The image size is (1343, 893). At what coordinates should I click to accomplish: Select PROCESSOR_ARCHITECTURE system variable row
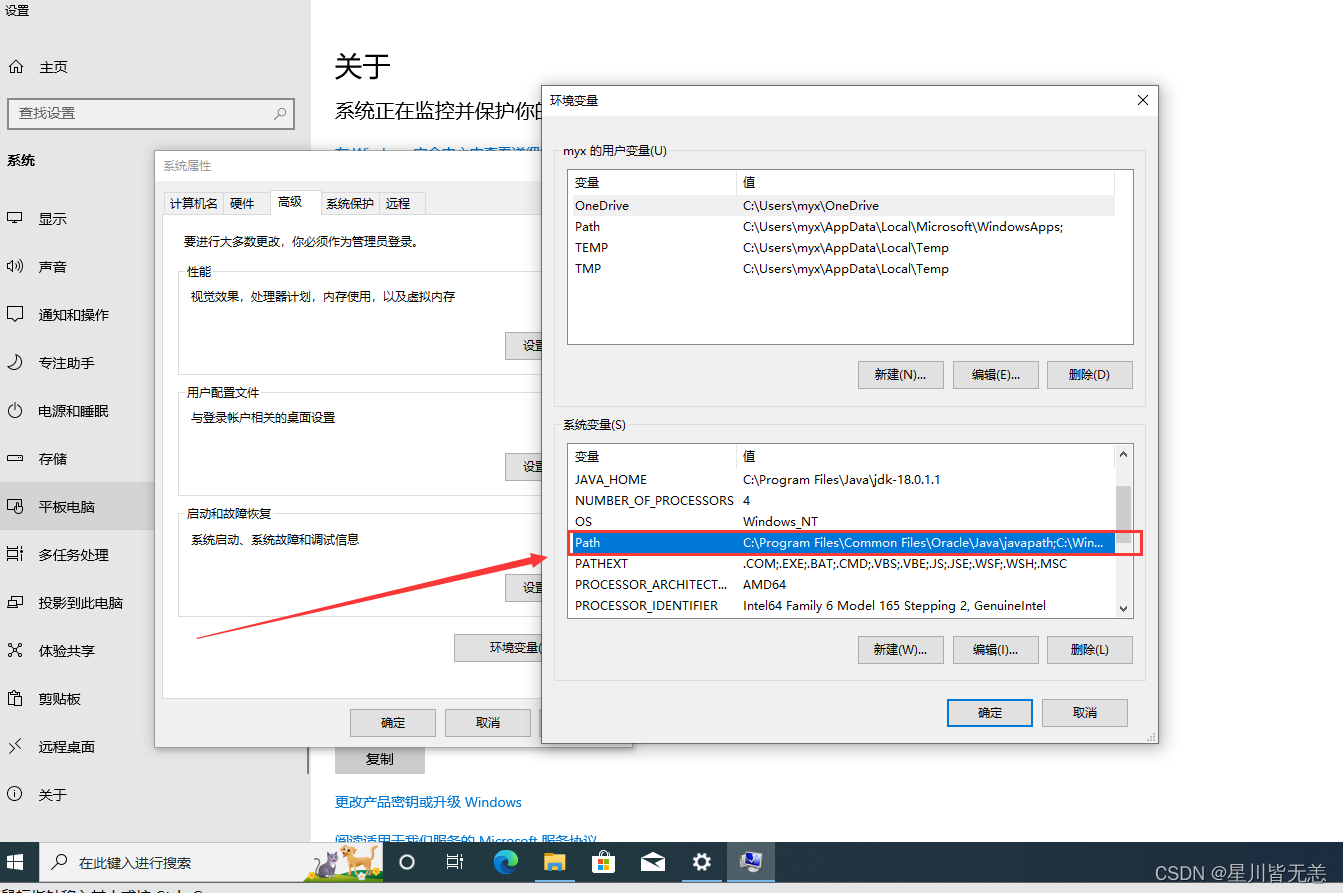coord(841,585)
